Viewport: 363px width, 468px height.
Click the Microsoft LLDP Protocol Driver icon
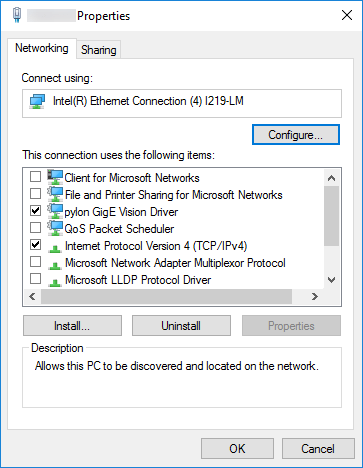[x=55, y=282]
